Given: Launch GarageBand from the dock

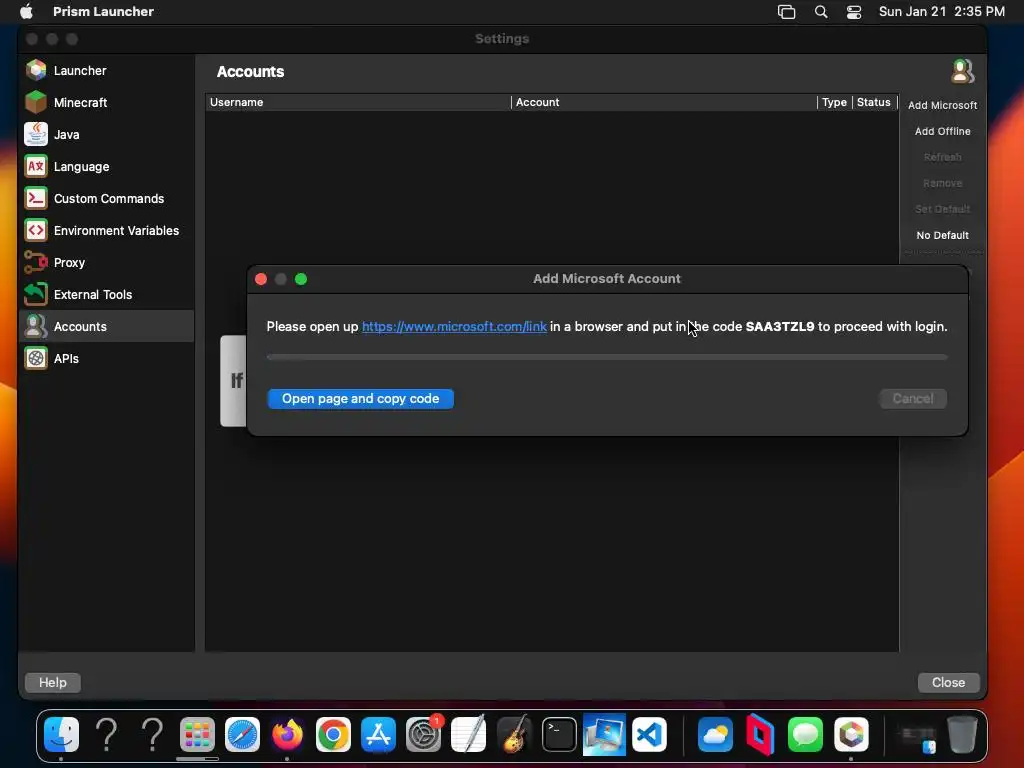Looking at the screenshot, I should tap(514, 735).
